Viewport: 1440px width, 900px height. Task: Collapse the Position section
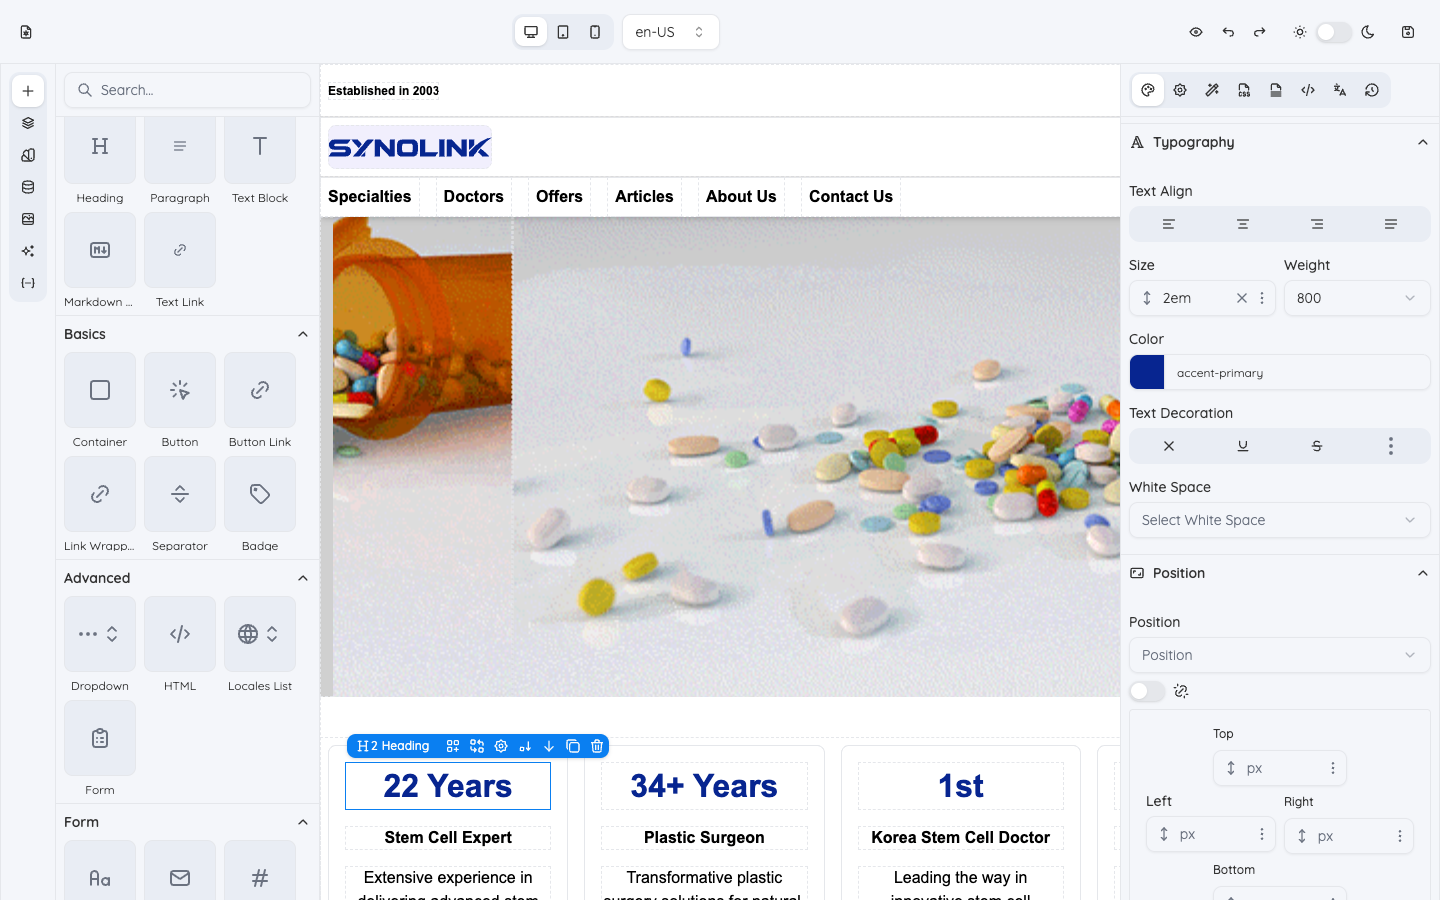[1422, 573]
